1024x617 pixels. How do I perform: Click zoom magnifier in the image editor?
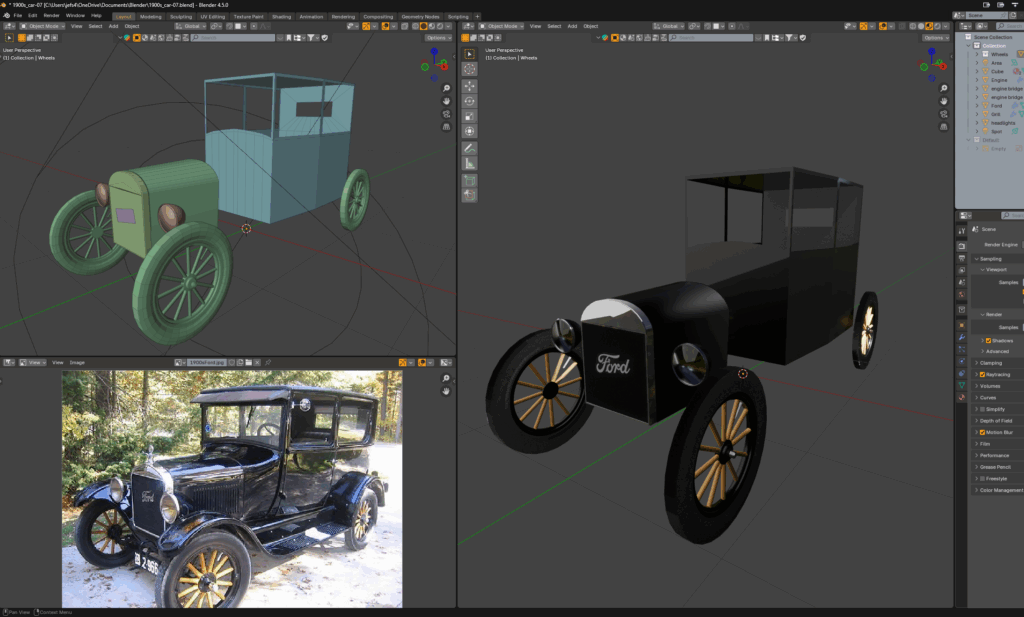(x=447, y=379)
